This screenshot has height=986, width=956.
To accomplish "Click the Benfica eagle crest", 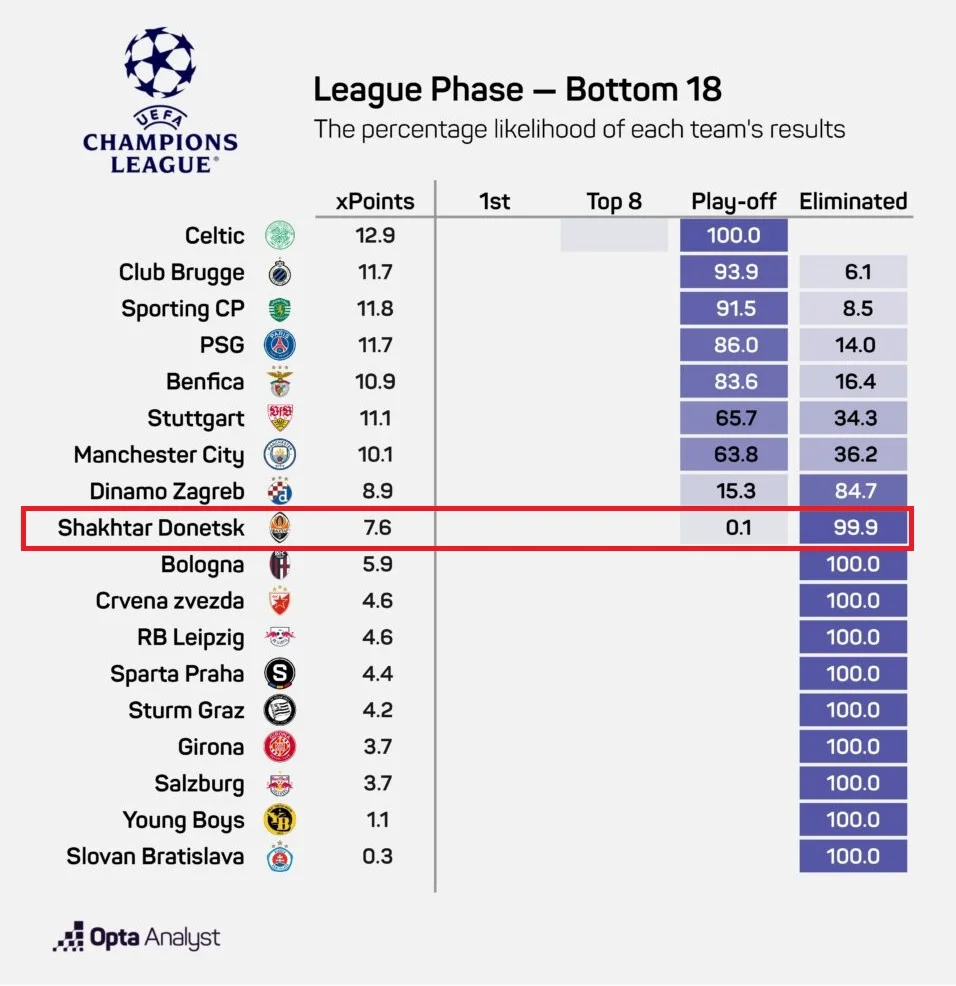I will [280, 382].
